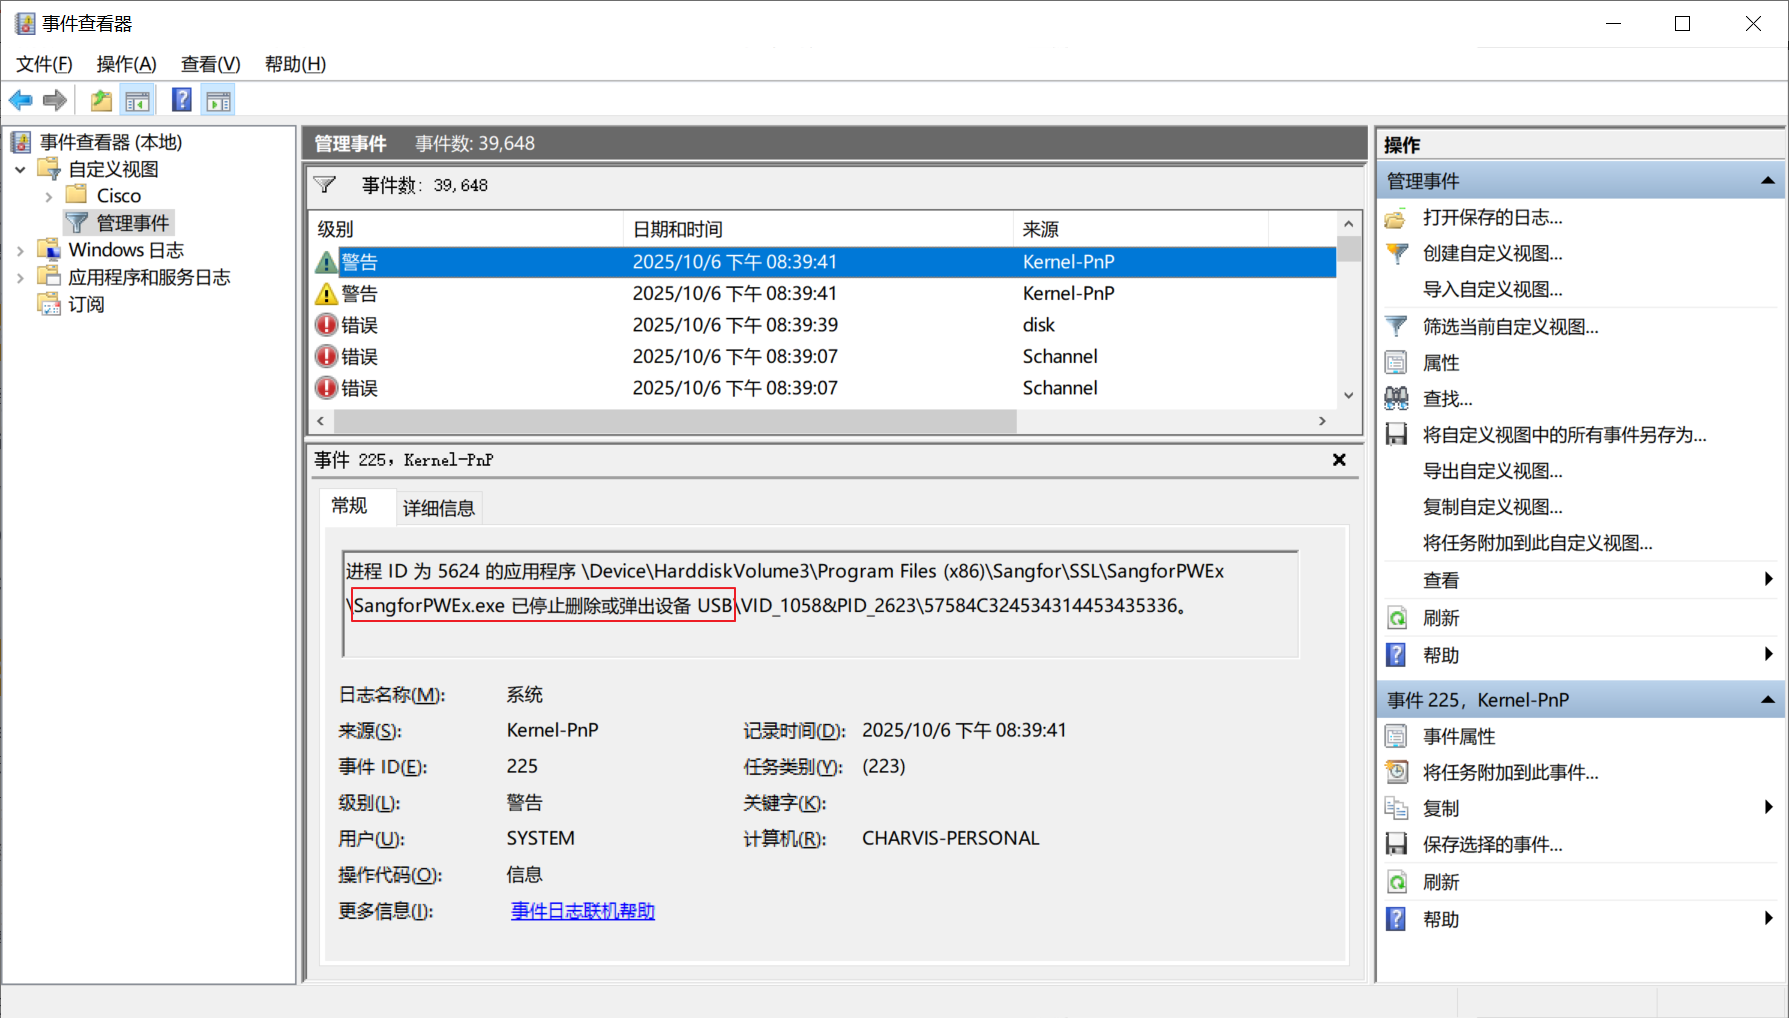
Task: Expand the Windows 日志 tree node
Action: coord(20,250)
